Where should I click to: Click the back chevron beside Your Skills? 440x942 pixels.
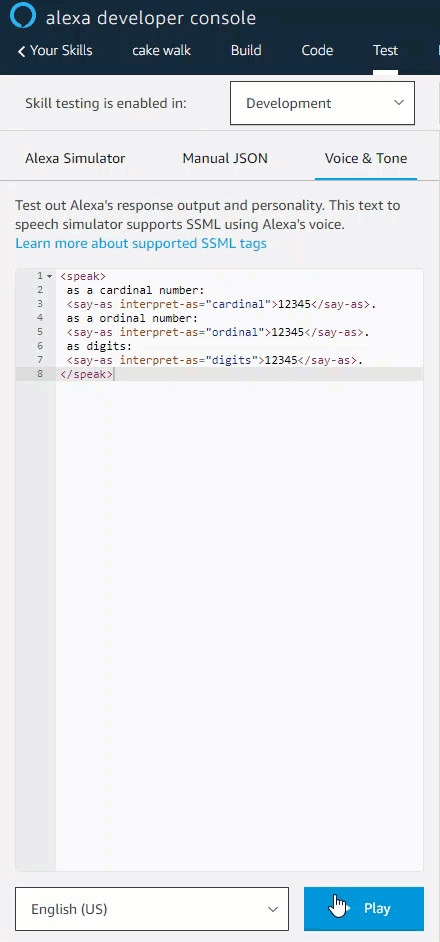[22, 52]
